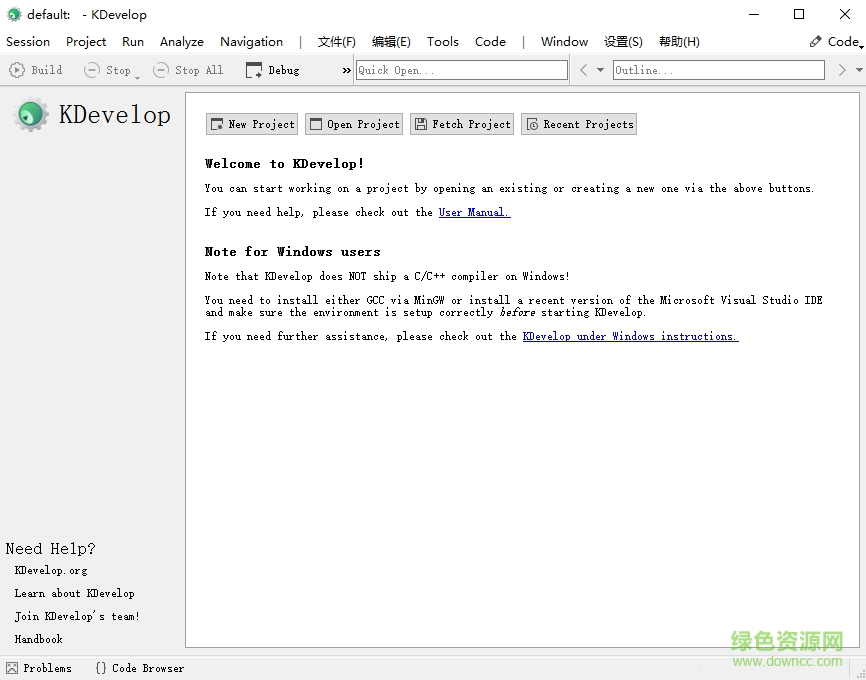Close the KDevelop window
The image size is (866, 680).
click(x=844, y=14)
